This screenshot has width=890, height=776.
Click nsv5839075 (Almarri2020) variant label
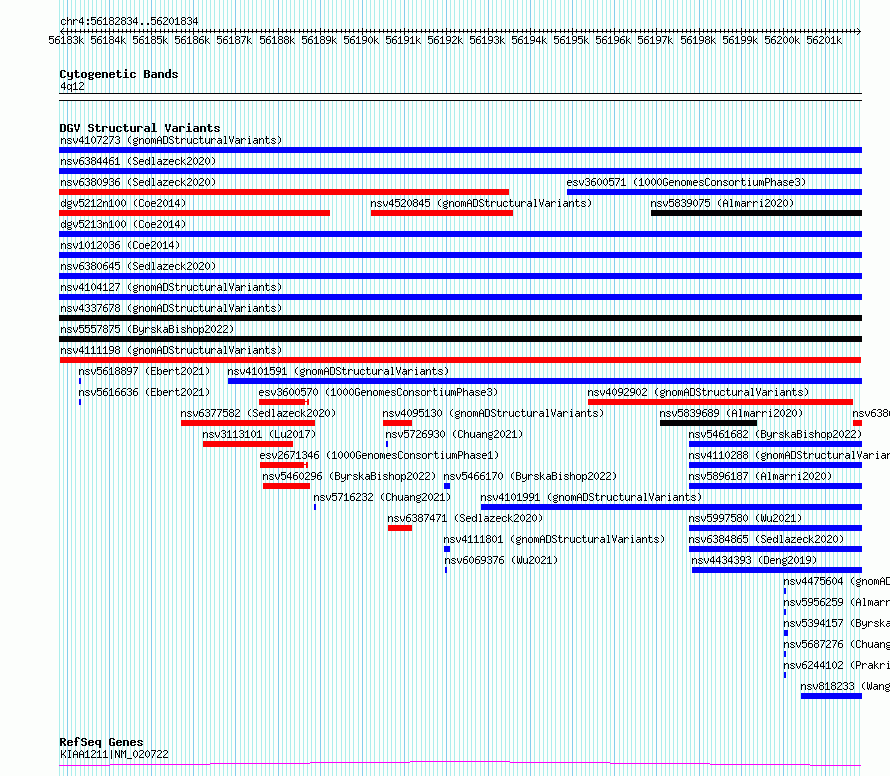[722, 203]
